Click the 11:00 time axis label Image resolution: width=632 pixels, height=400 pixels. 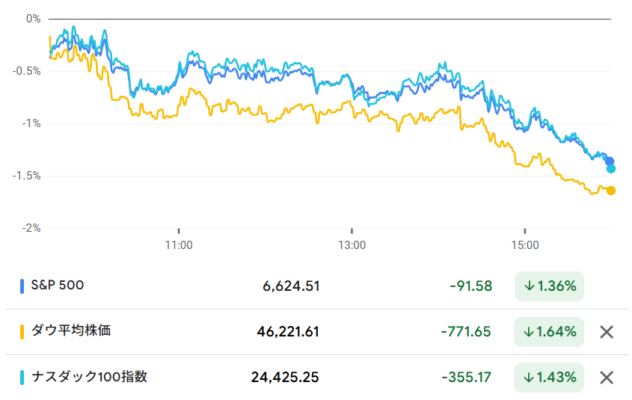(178, 244)
